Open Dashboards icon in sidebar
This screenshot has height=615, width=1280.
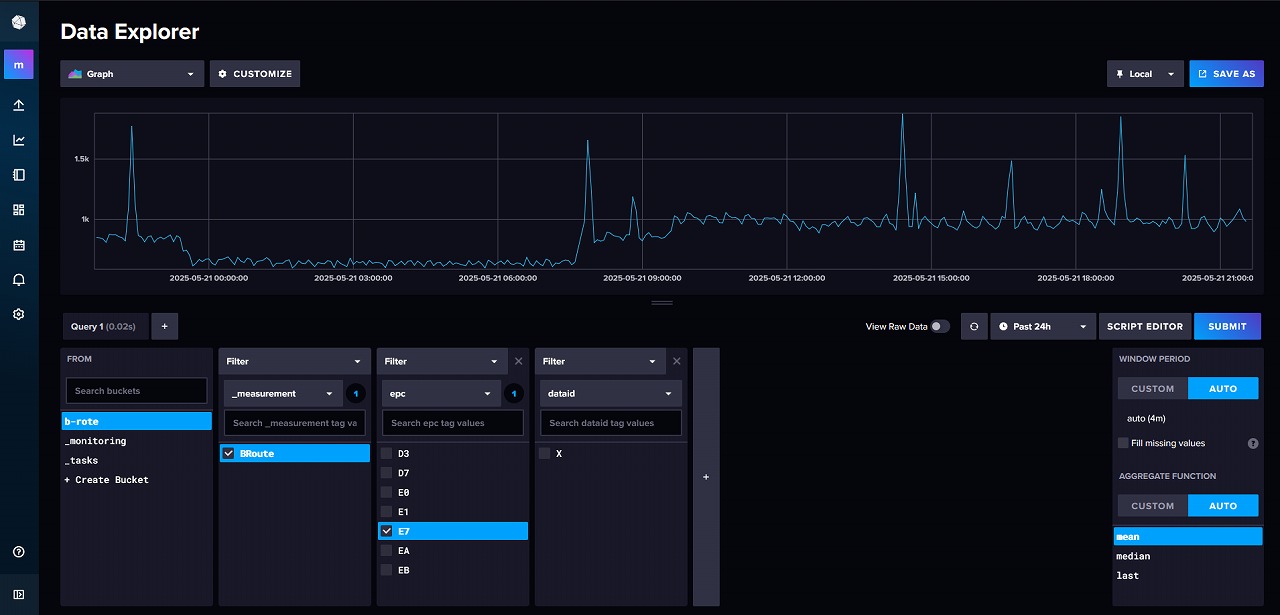(18, 210)
